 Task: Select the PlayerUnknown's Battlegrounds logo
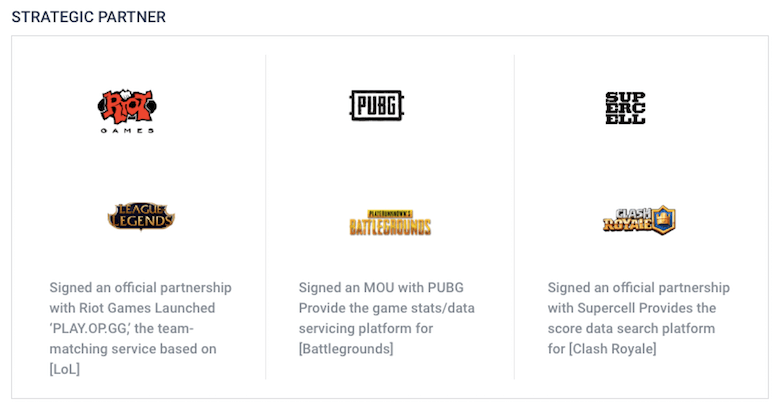[390, 222]
